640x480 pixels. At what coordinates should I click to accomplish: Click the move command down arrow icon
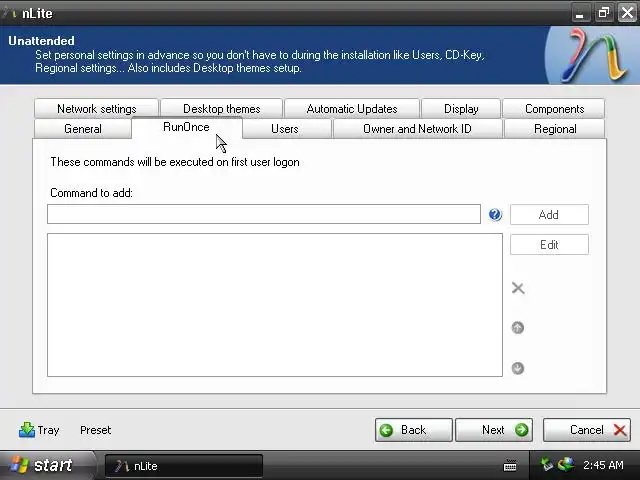click(x=518, y=368)
